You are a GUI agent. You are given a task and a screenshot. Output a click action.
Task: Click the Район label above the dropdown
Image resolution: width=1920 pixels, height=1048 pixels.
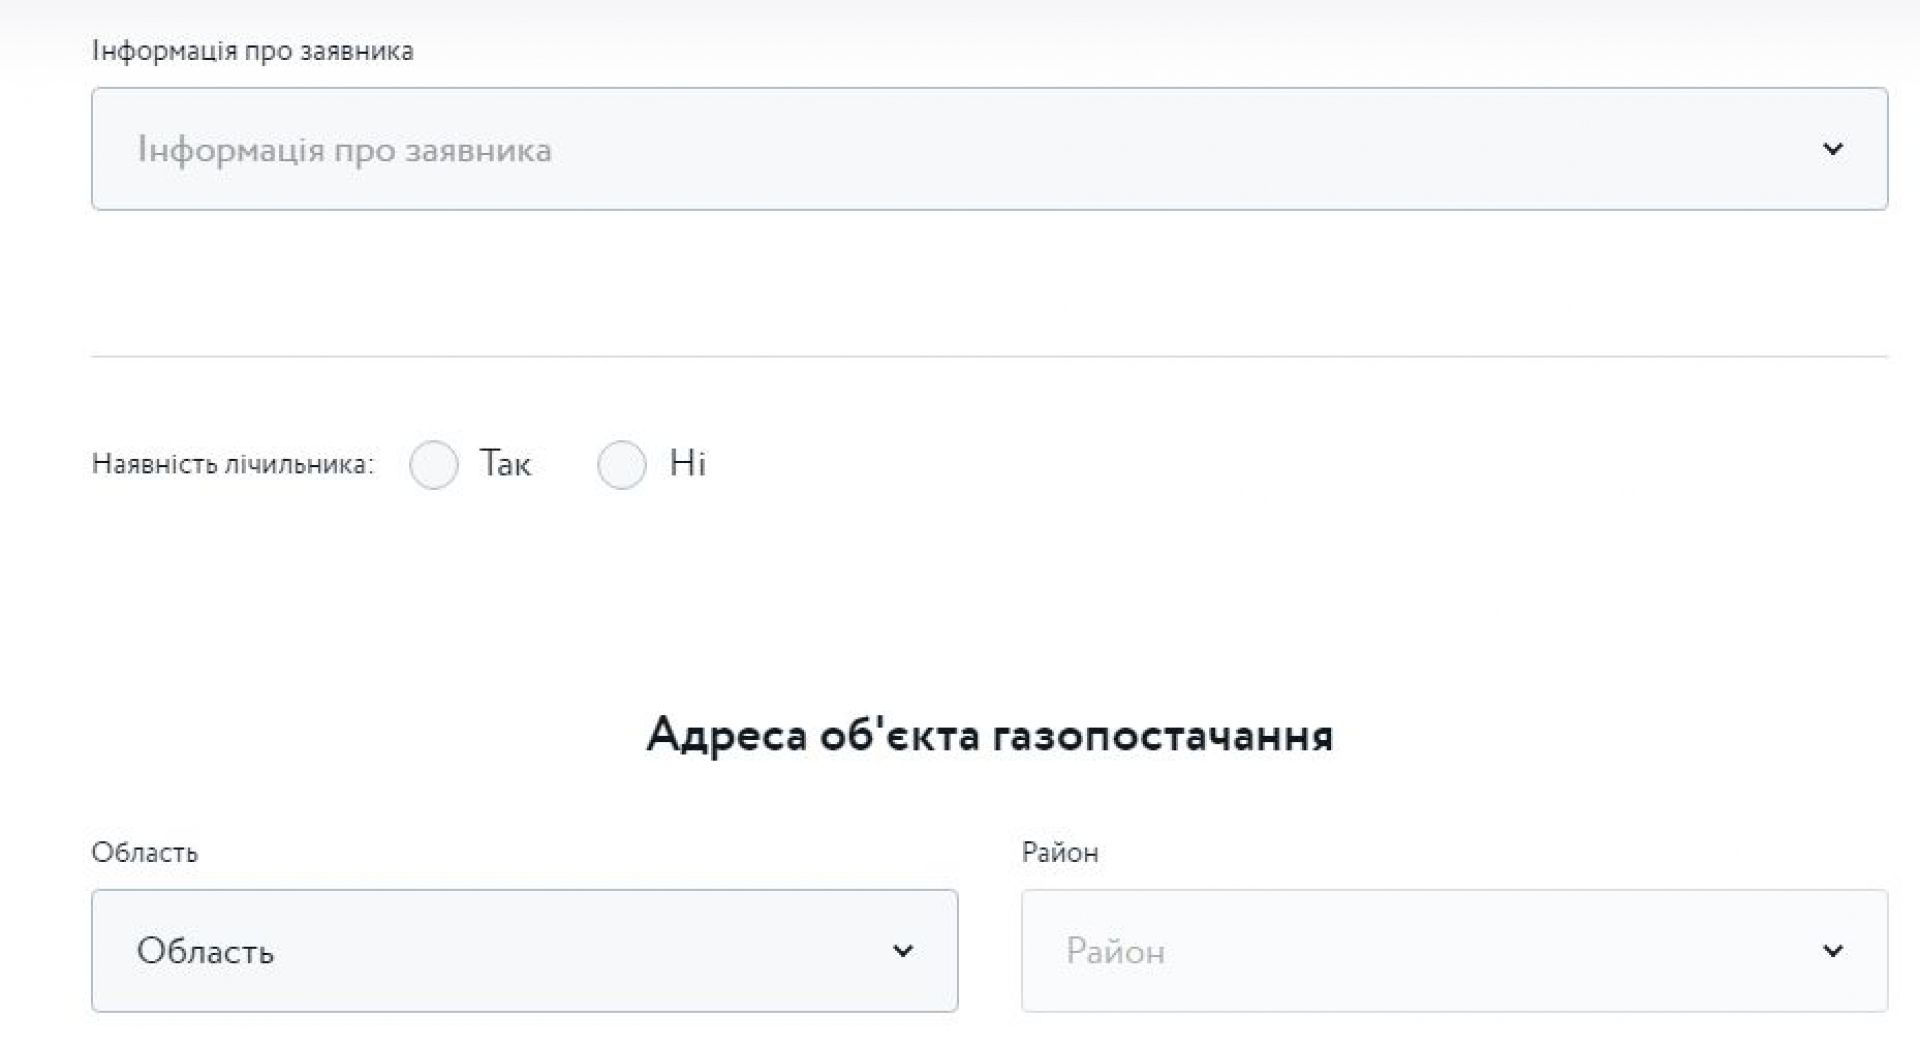pos(1060,853)
